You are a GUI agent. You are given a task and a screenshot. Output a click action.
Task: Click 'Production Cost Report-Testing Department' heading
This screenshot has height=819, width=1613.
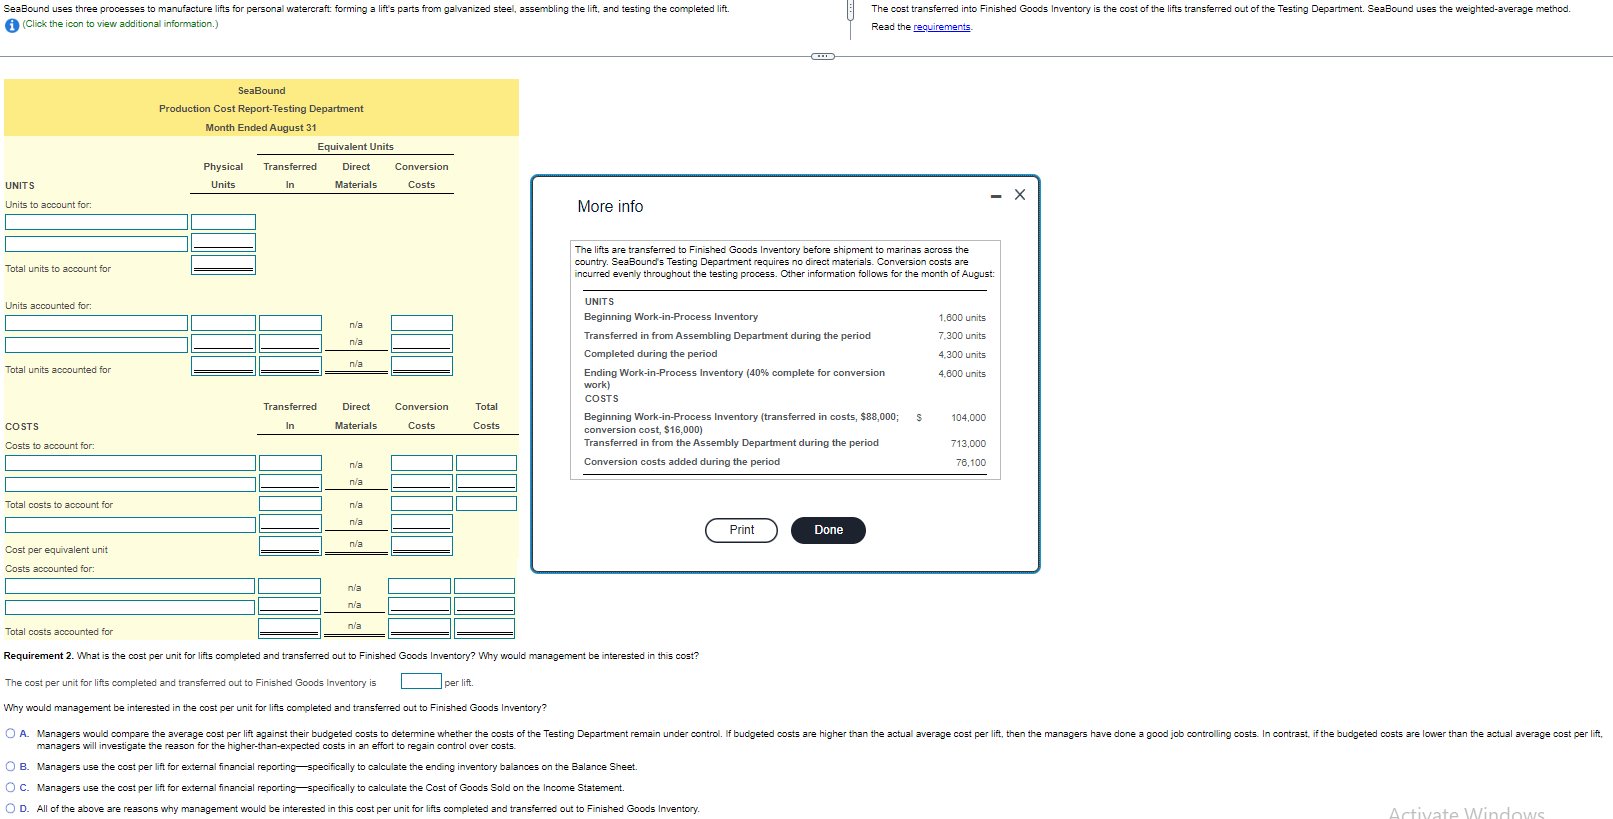point(261,109)
